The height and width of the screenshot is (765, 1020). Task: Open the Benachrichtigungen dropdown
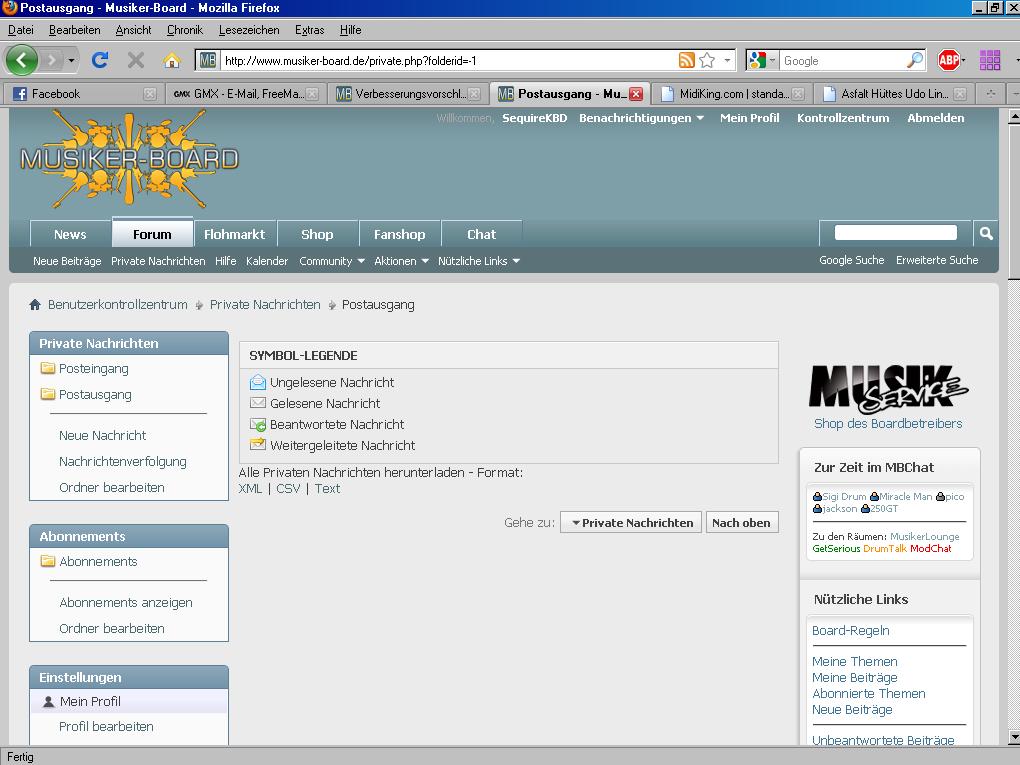pyautogui.click(x=641, y=118)
